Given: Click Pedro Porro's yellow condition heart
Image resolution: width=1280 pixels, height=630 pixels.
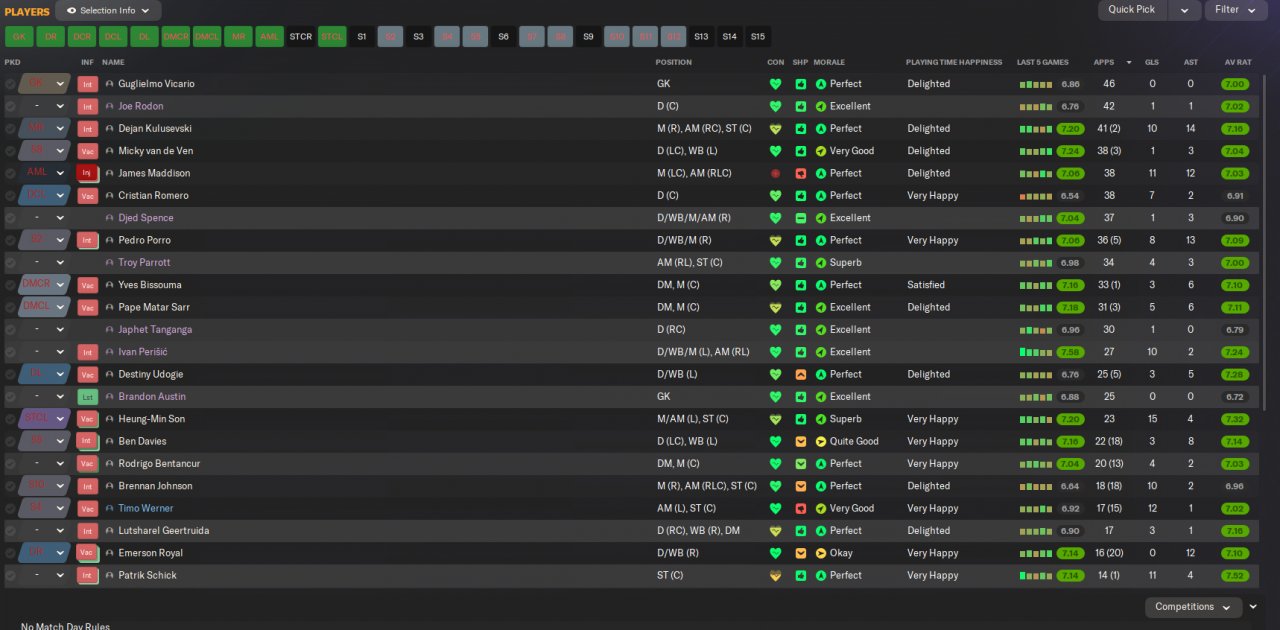Looking at the screenshot, I should (775, 240).
